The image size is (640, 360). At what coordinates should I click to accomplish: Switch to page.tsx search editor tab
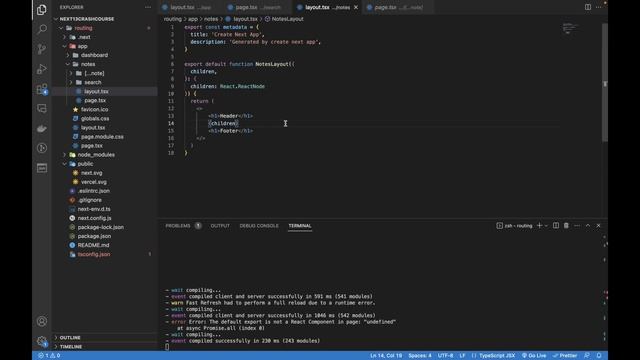click(258, 7)
